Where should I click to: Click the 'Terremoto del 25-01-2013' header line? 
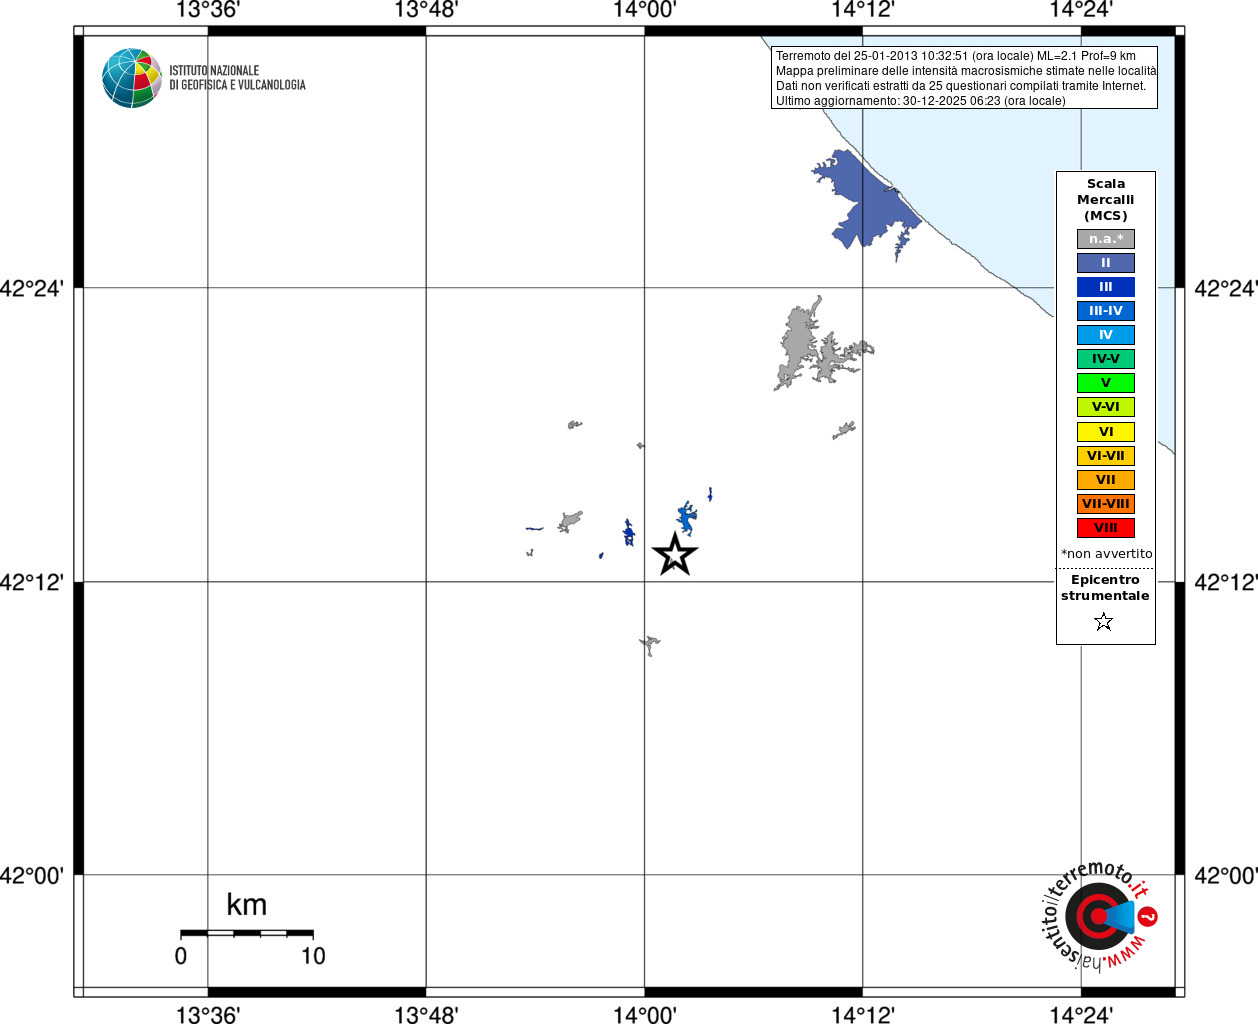[956, 56]
